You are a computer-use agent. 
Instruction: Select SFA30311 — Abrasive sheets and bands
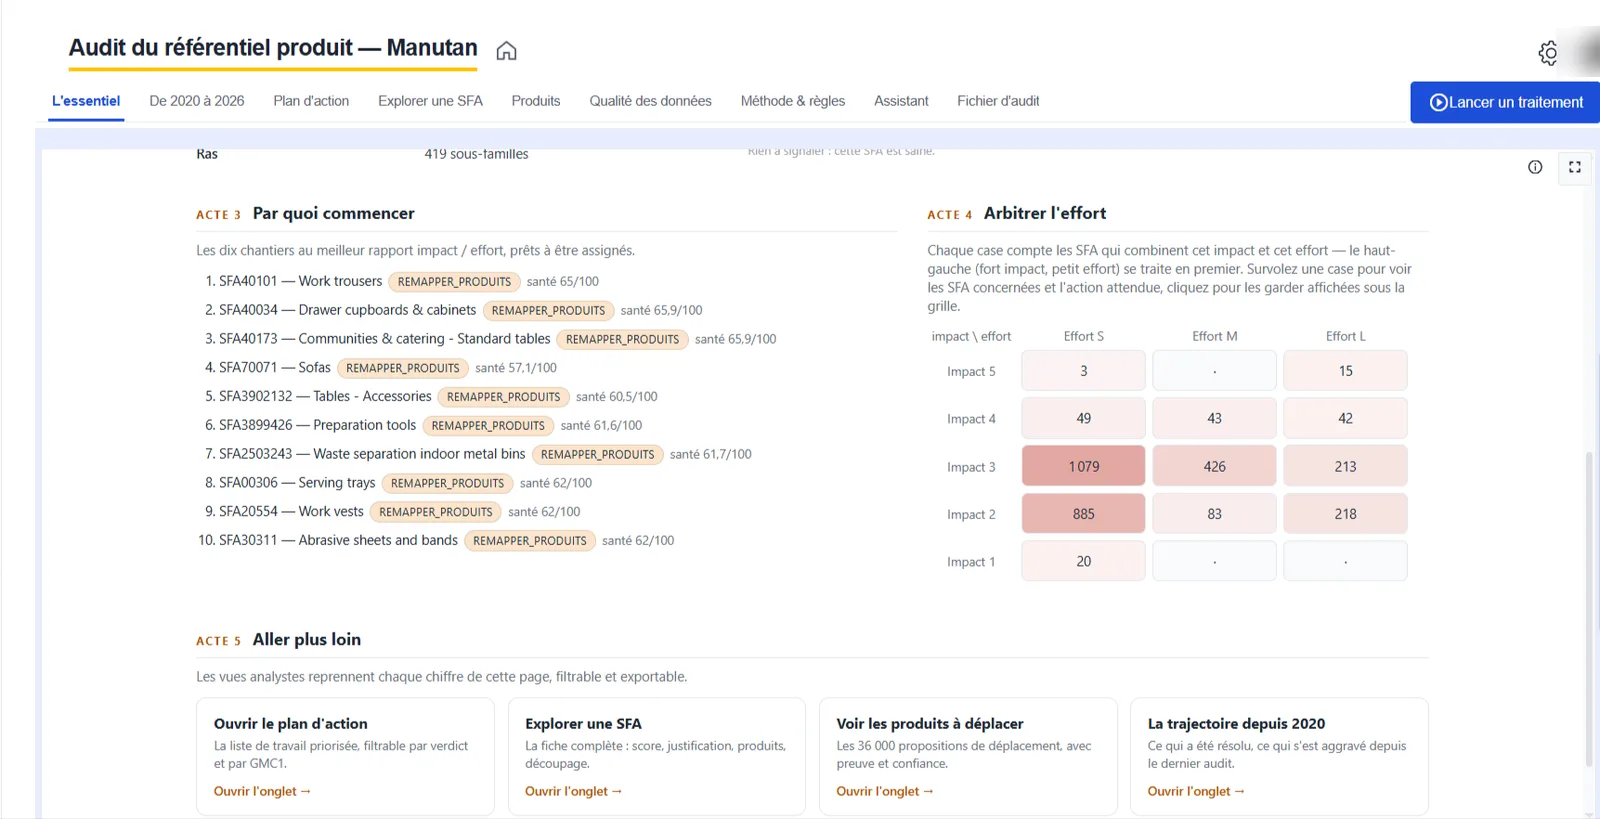click(338, 541)
